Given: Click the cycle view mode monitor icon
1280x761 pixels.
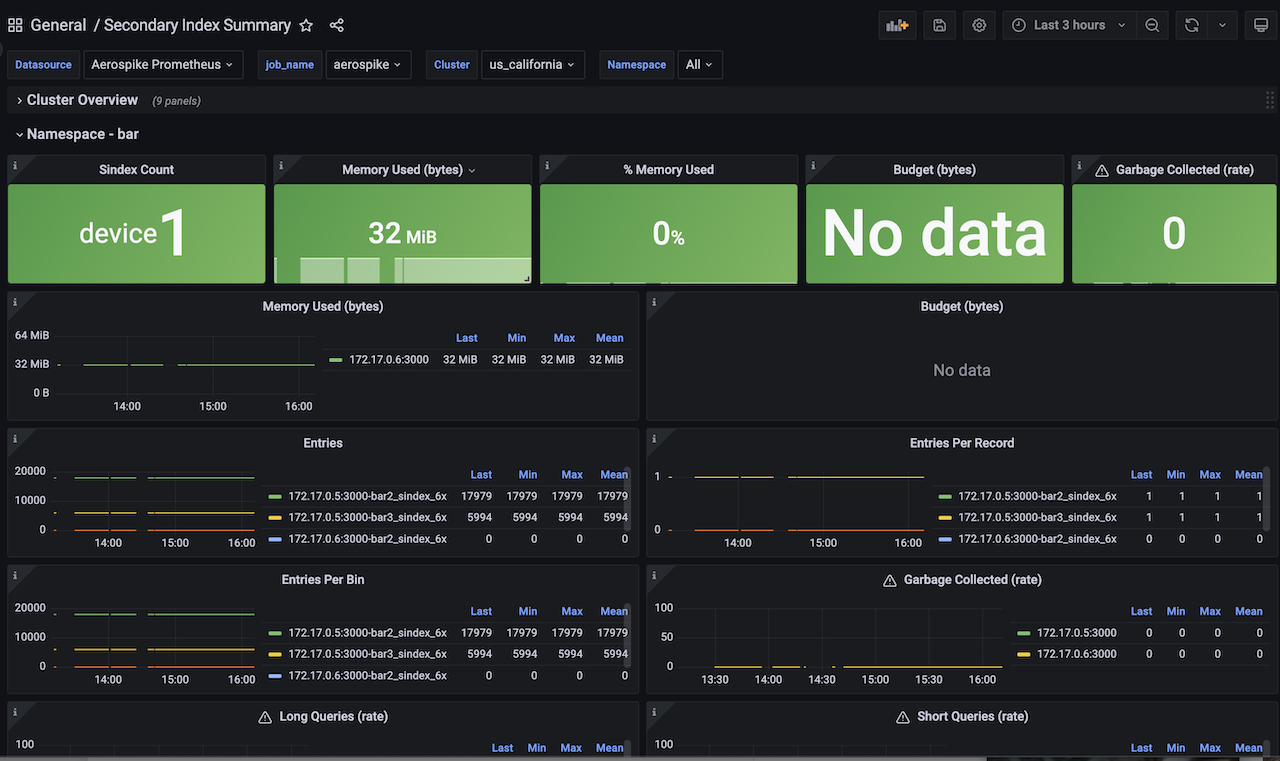Looking at the screenshot, I should coord(1261,25).
